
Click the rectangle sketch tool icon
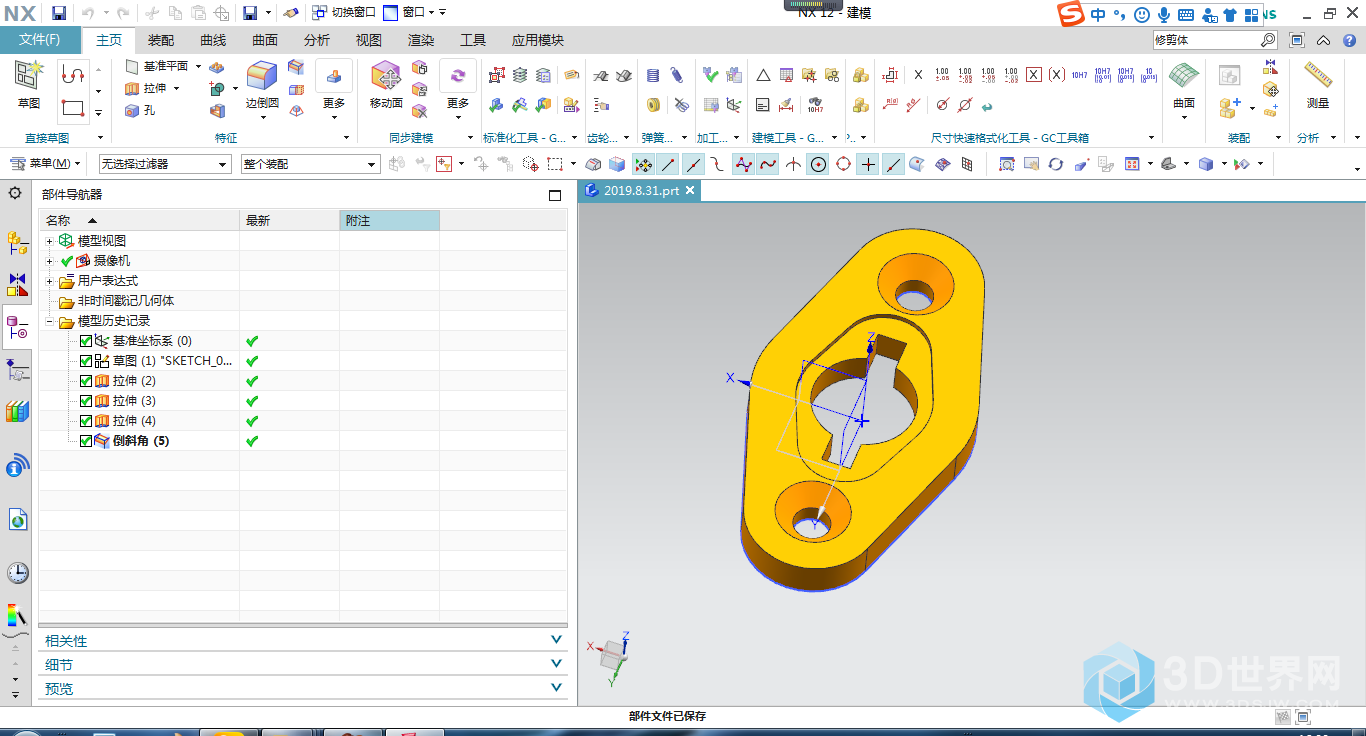pyautogui.click(x=73, y=108)
